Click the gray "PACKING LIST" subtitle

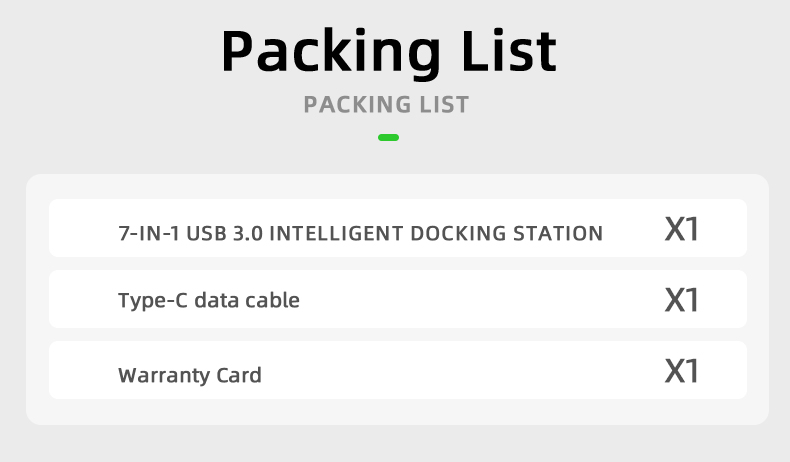(386, 105)
